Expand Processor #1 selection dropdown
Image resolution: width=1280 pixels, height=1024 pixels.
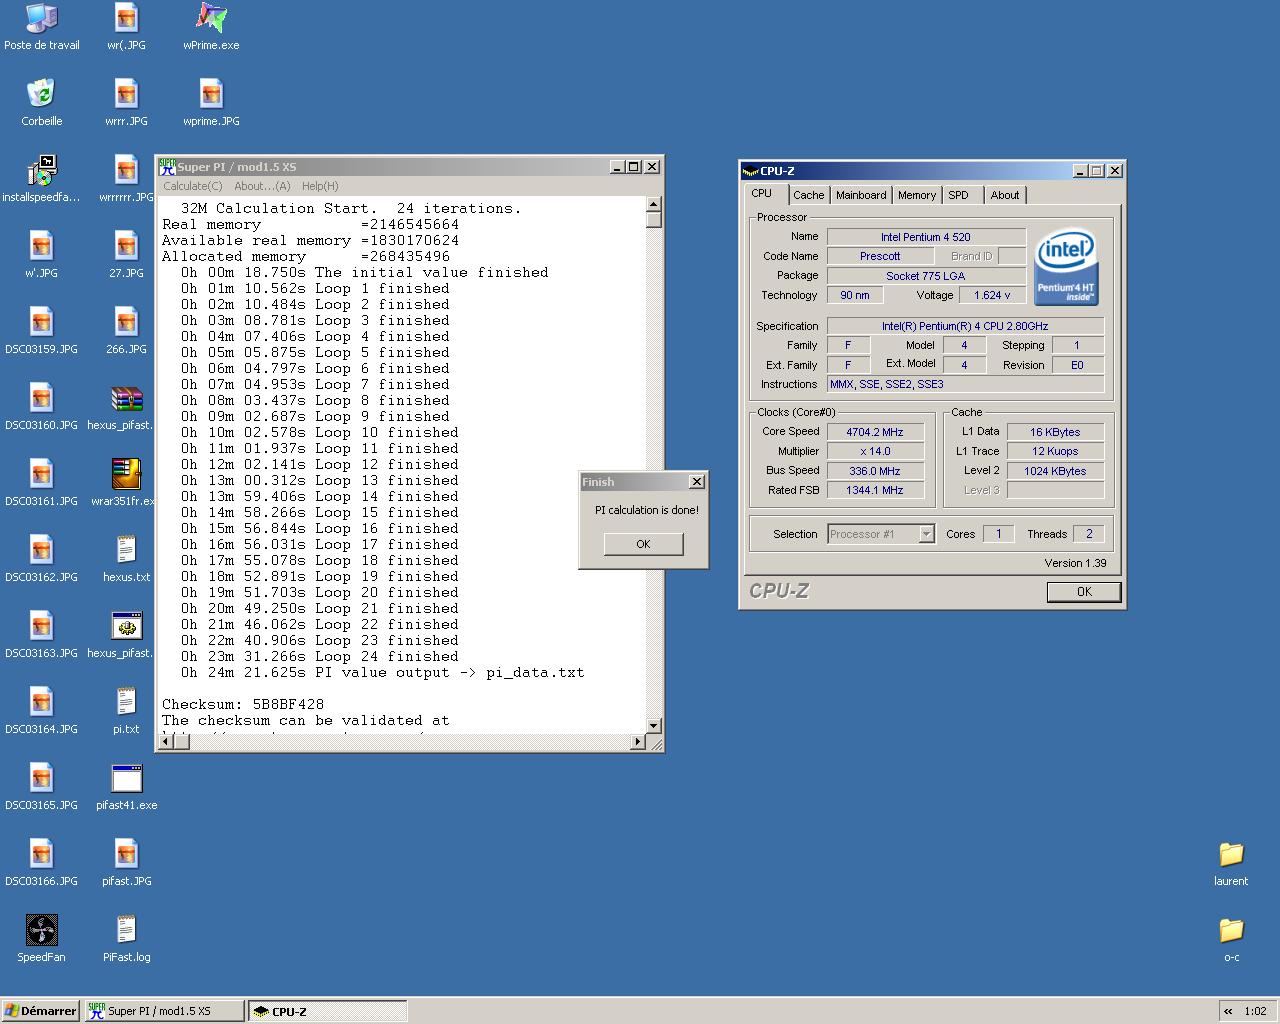tap(926, 534)
